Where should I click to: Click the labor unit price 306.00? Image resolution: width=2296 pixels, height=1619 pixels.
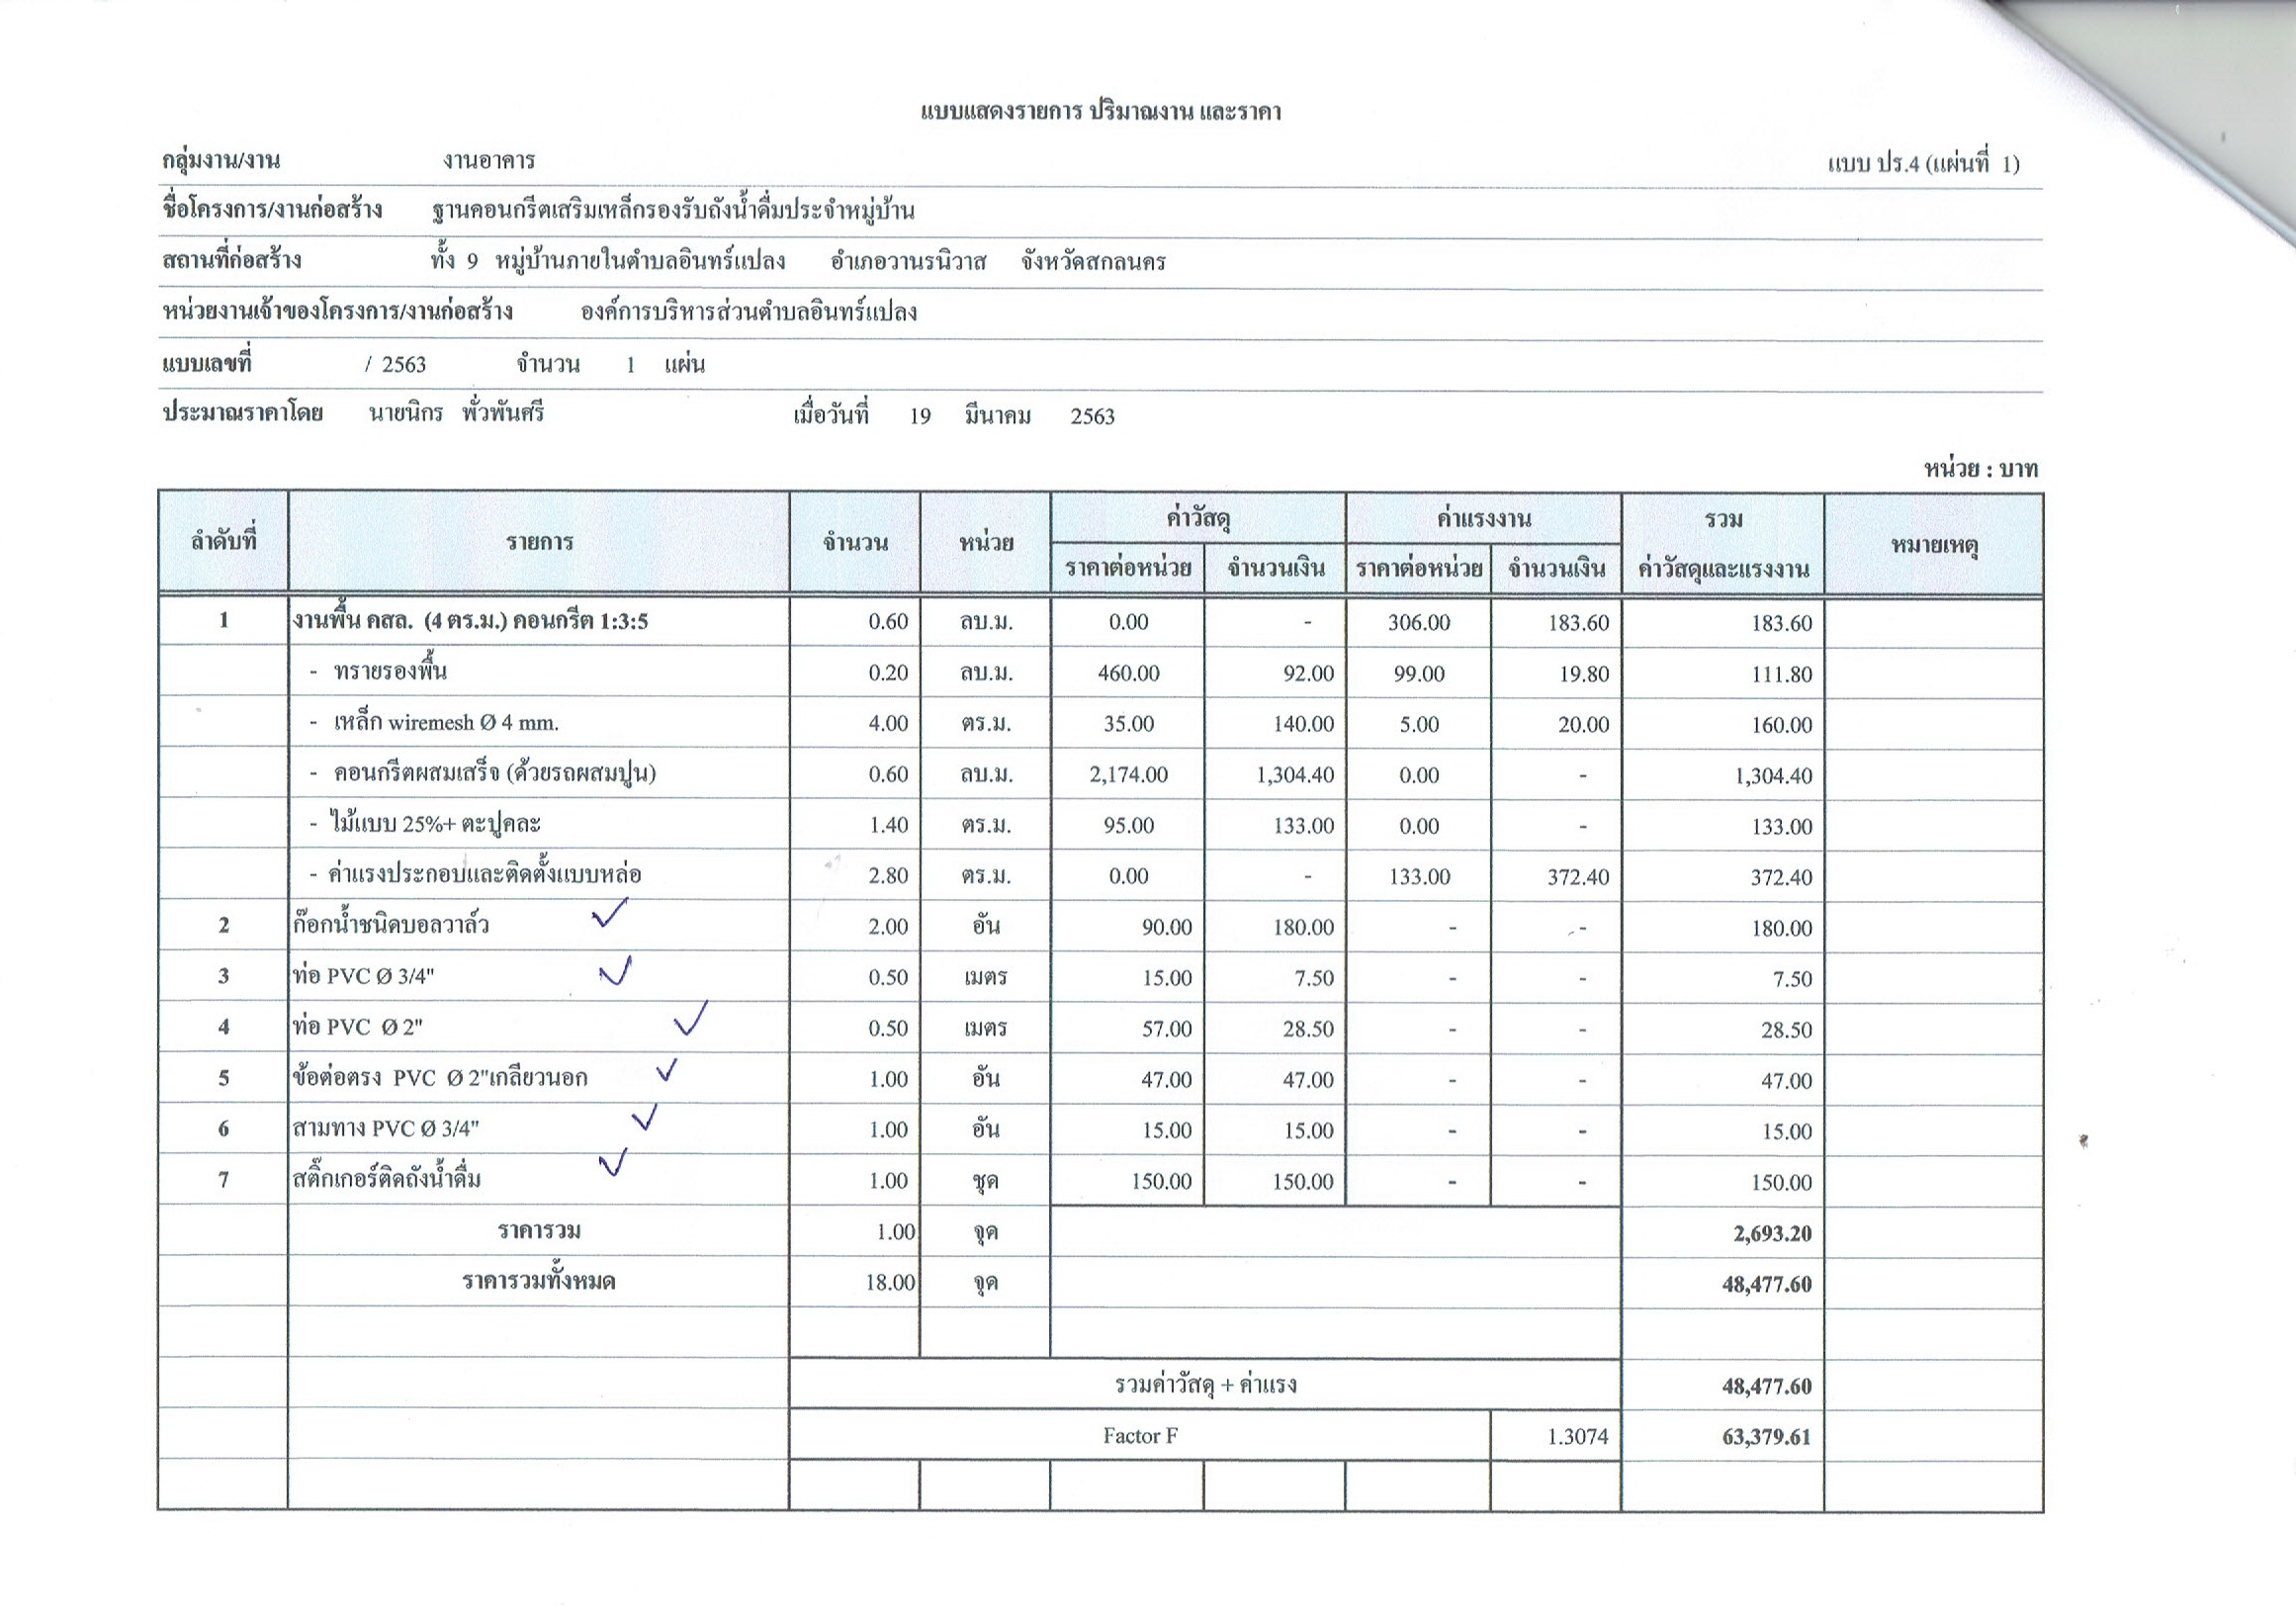1418,623
